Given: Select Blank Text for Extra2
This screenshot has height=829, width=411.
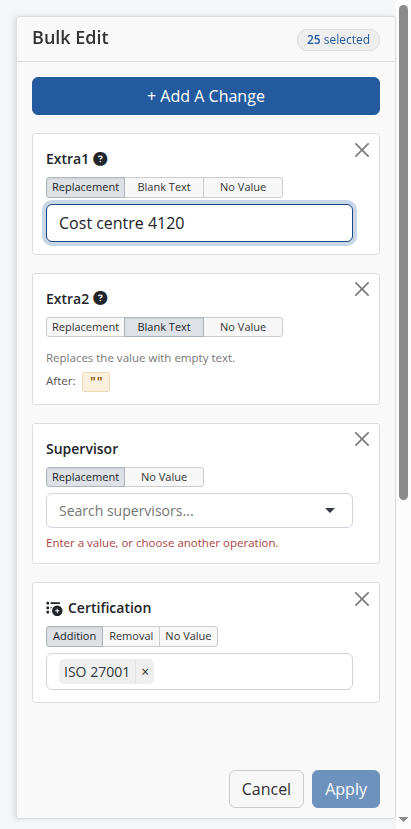Looking at the screenshot, I should [164, 327].
